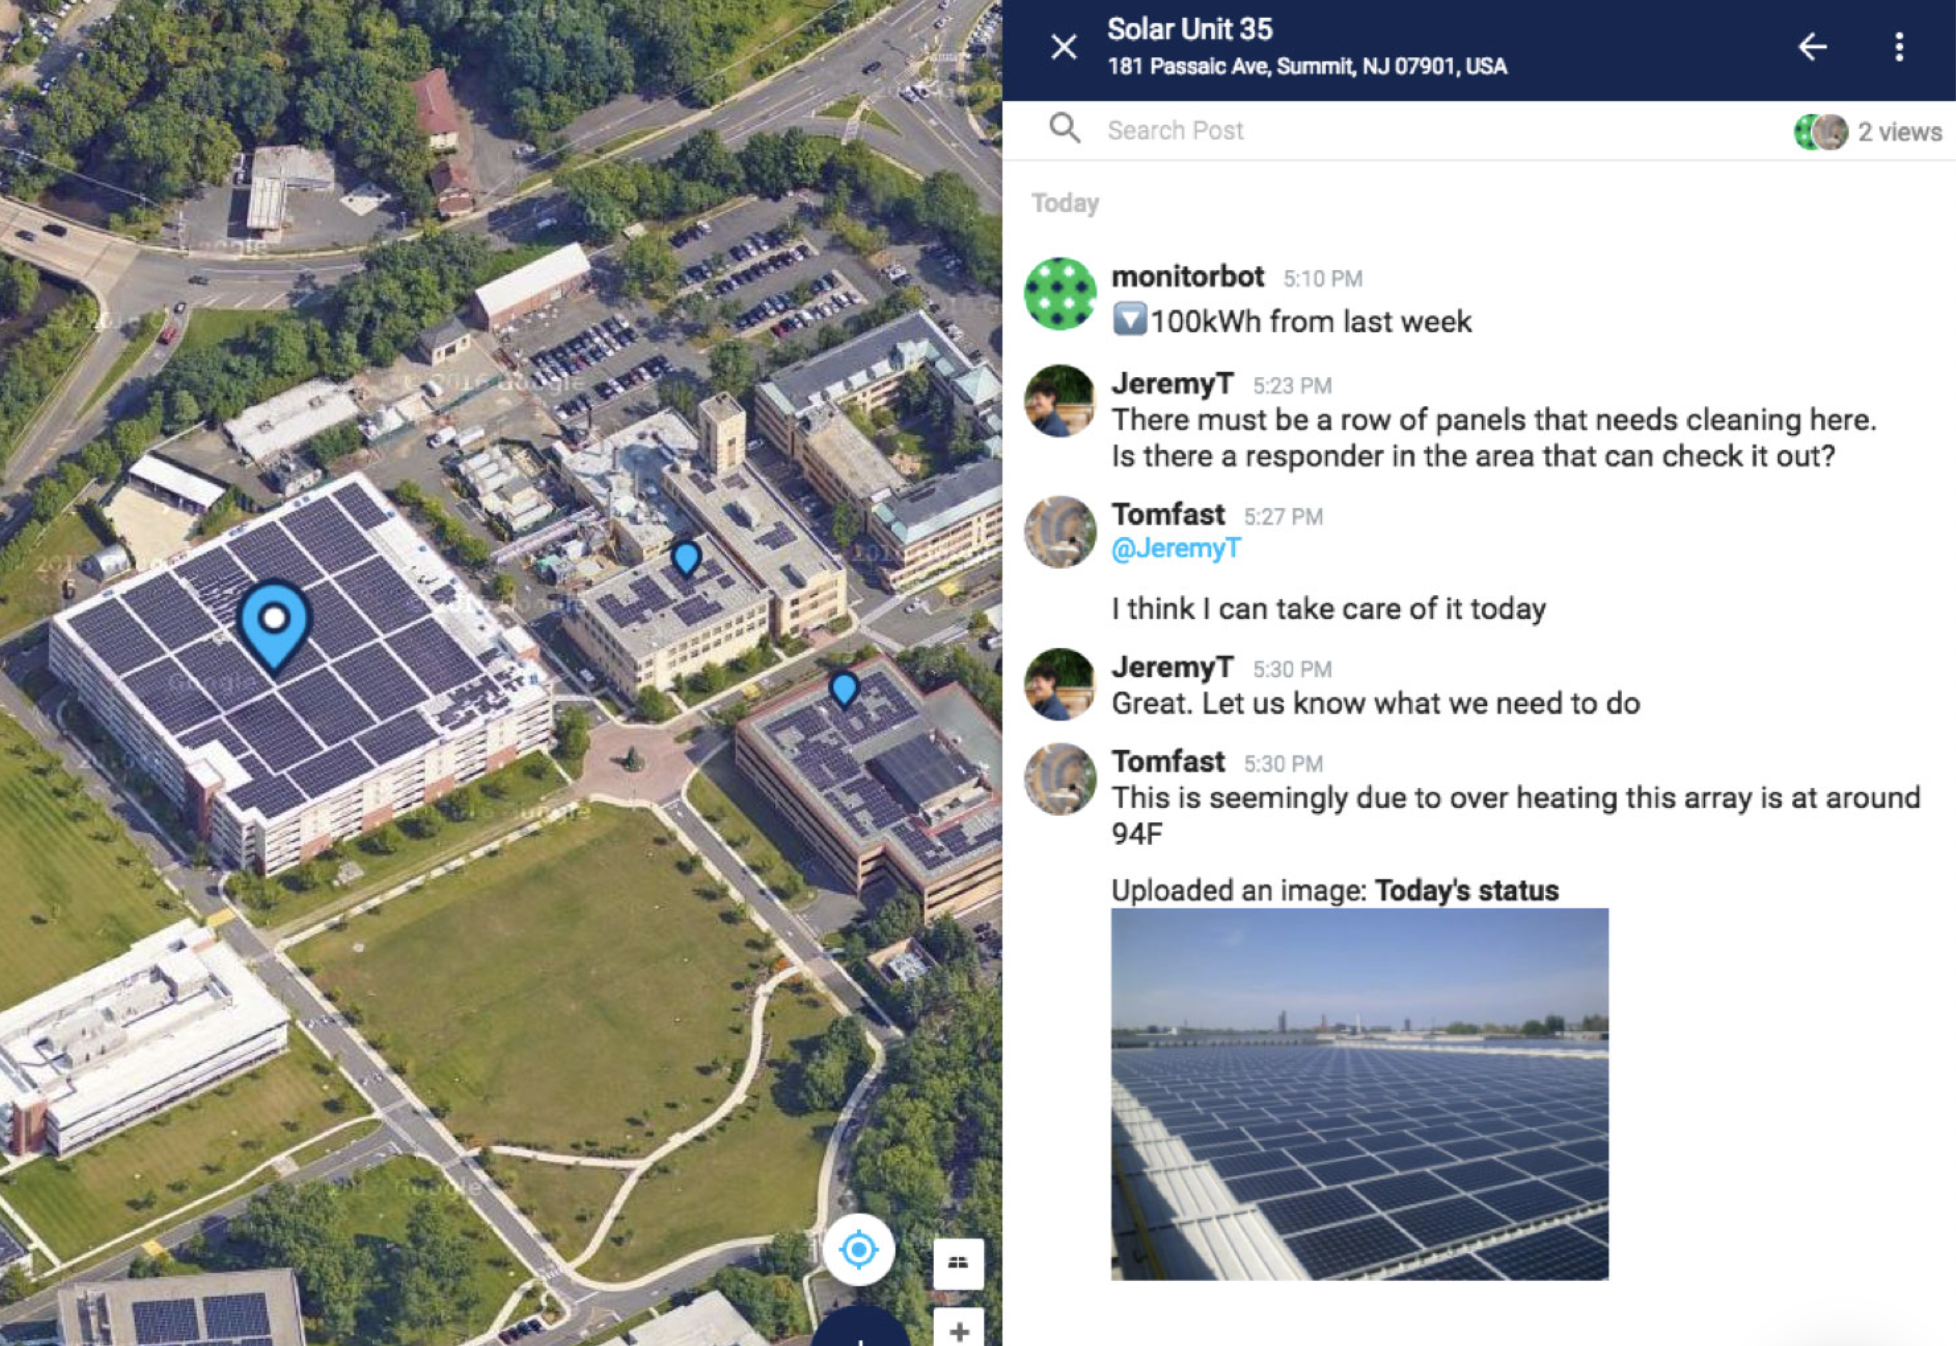Select the small pin on middle building
Screen dimensions: 1956x1346
click(685, 558)
